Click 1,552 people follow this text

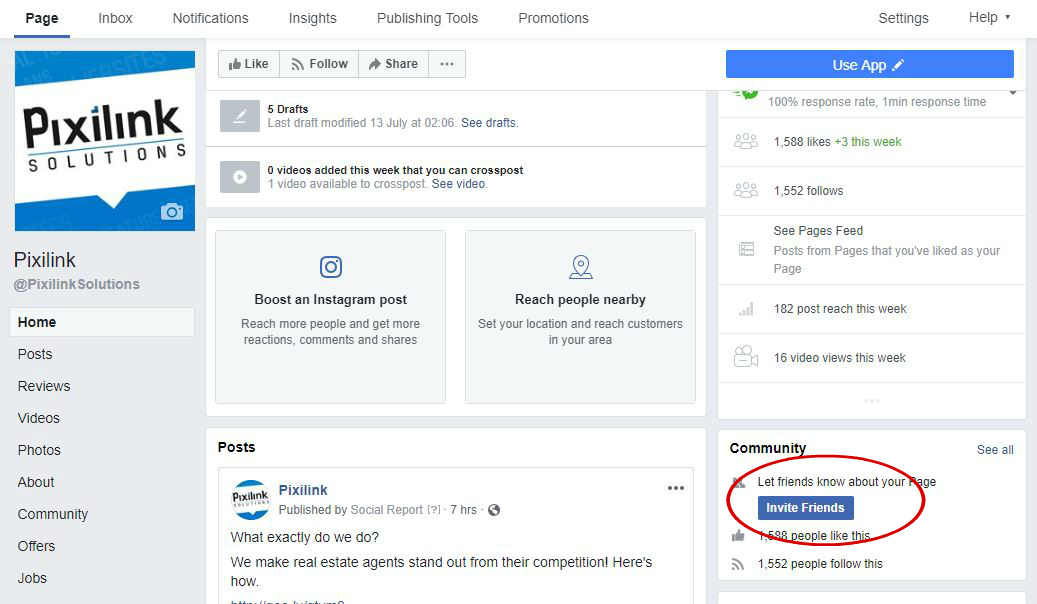[820, 564]
